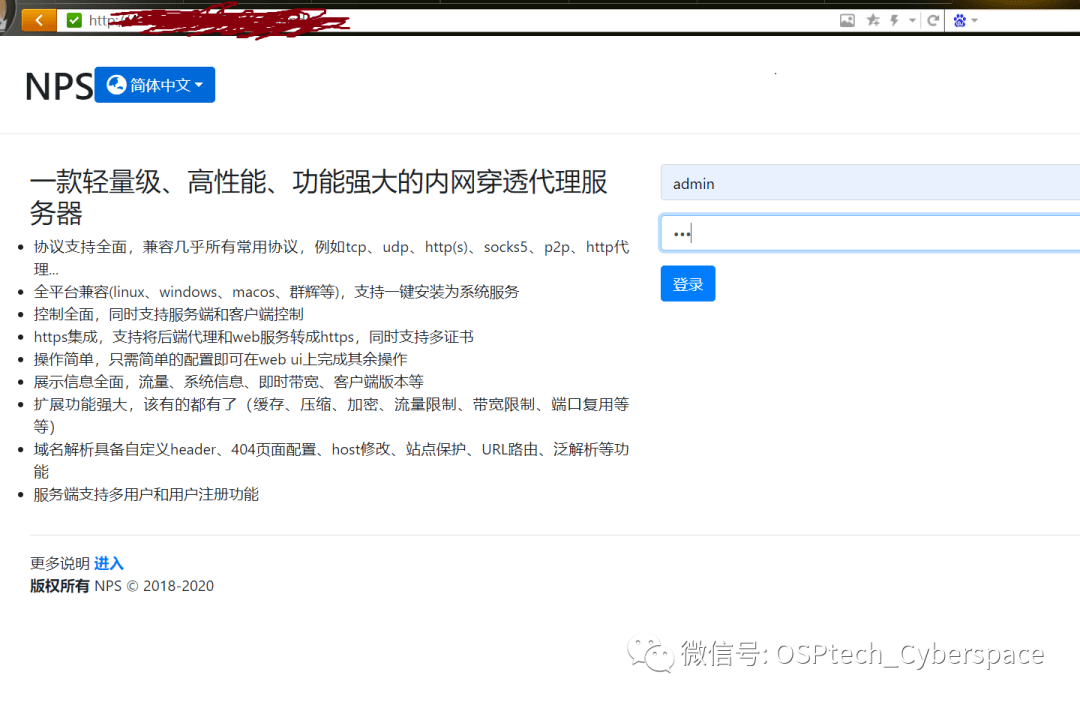Click the heading '一款轻量级、高性能、功能强大的内网穿透代理服务器'
Viewport: 1080px width, 705px height.
click(x=318, y=198)
